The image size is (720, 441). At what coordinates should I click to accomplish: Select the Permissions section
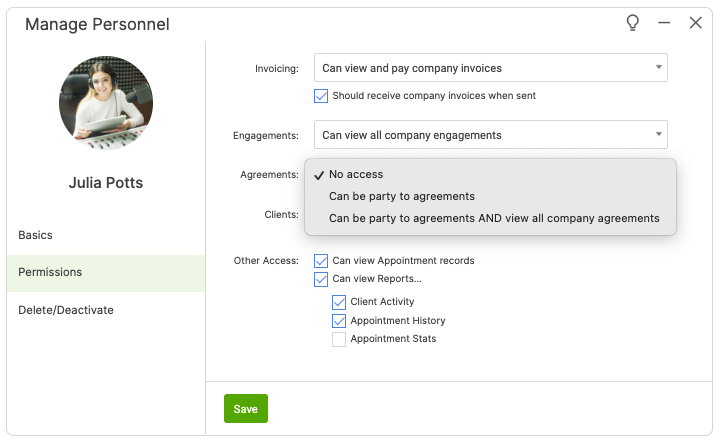50,272
